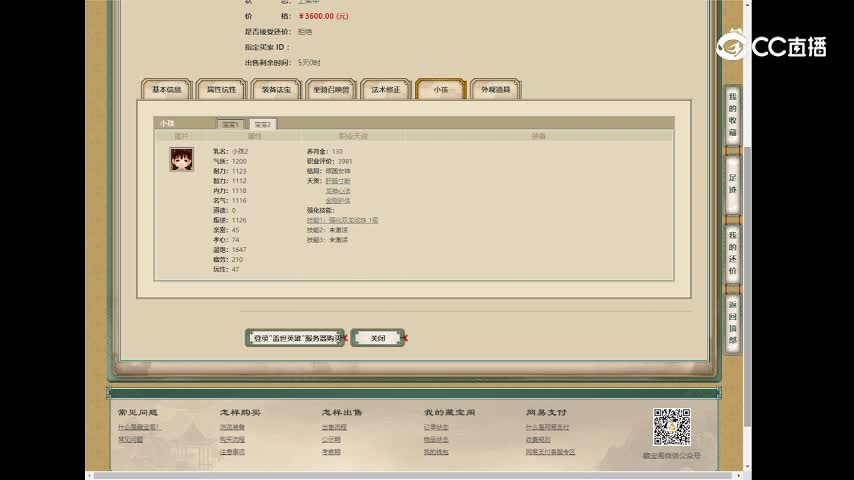Open 足迹 in the side panel
The image size is (854, 480).
pos(732,184)
